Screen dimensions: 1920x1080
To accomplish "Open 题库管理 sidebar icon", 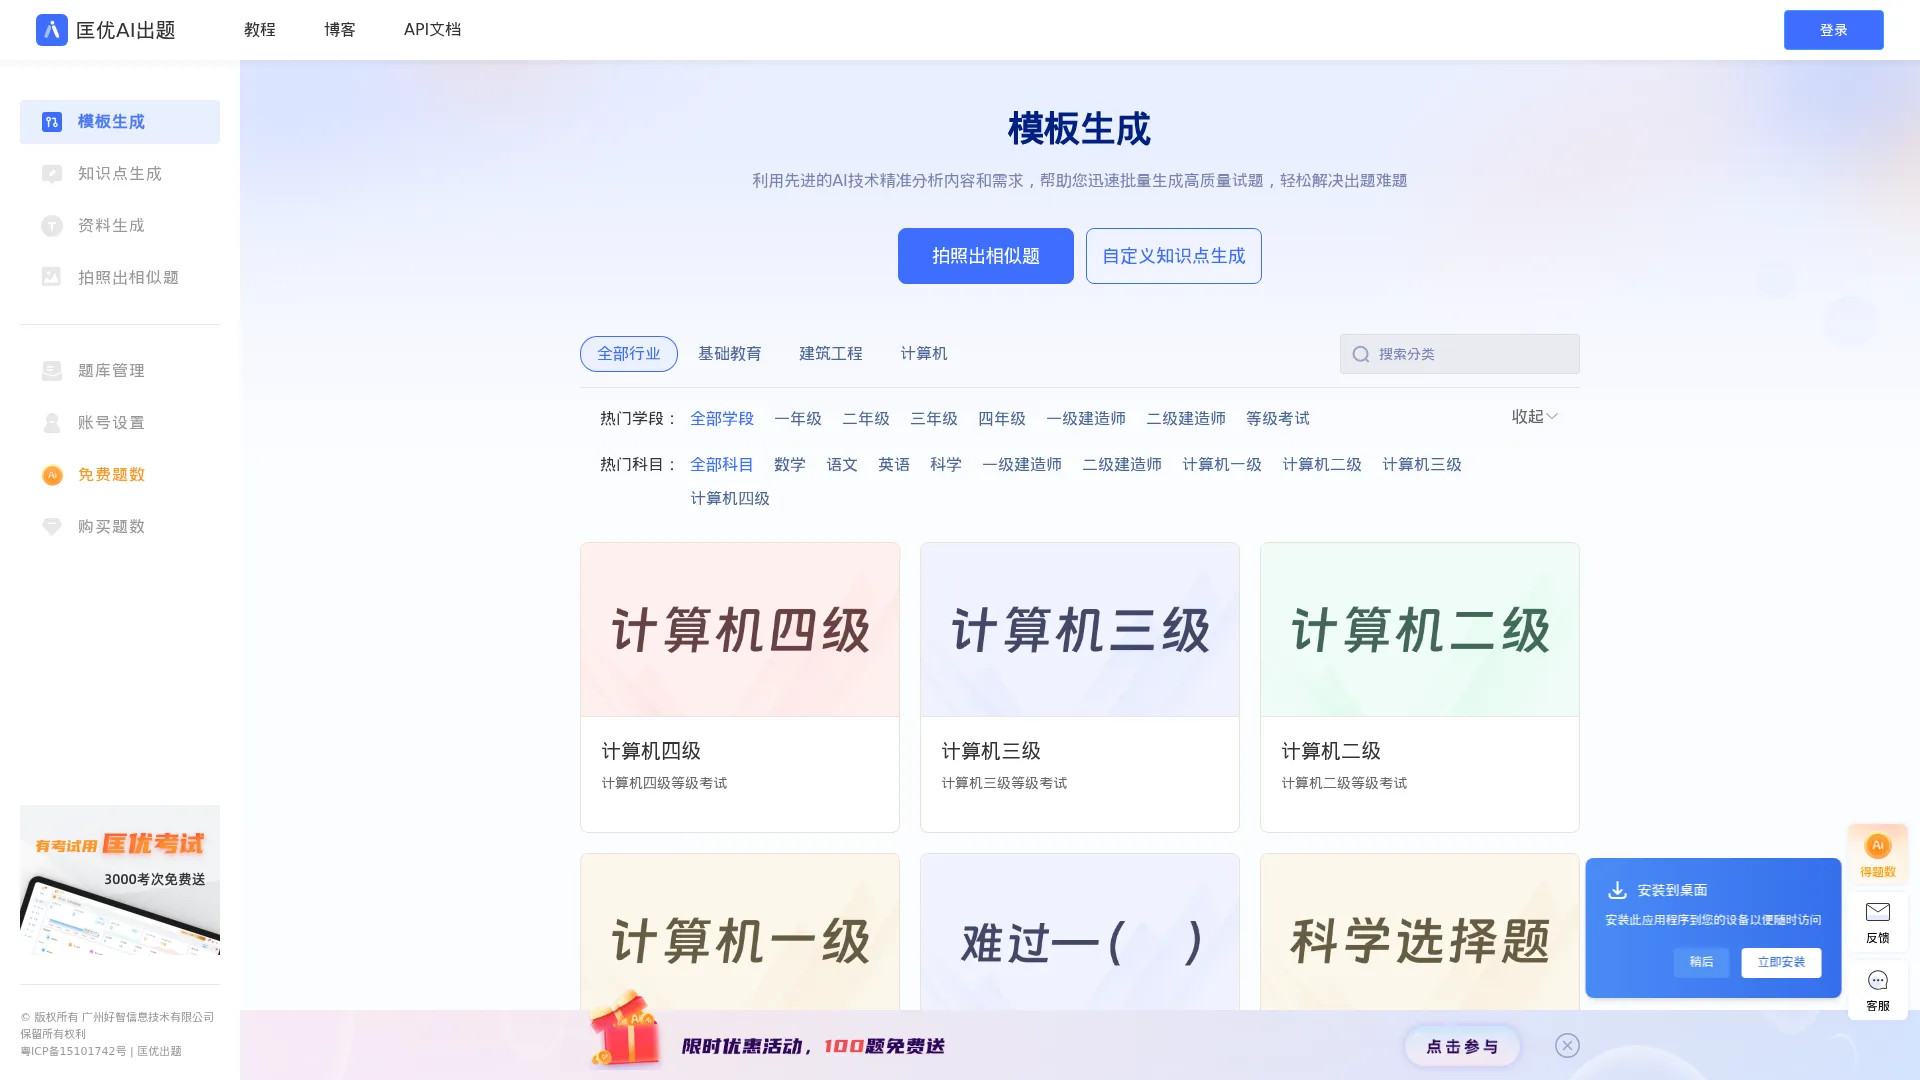I will (x=52, y=371).
